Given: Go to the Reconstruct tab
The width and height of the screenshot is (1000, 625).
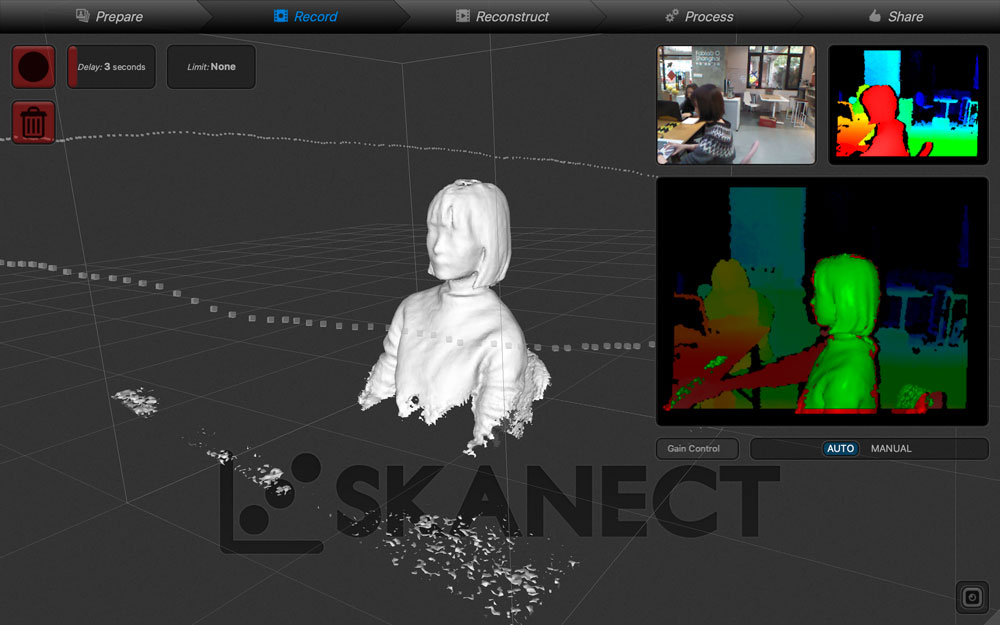Looking at the screenshot, I should pos(502,16).
